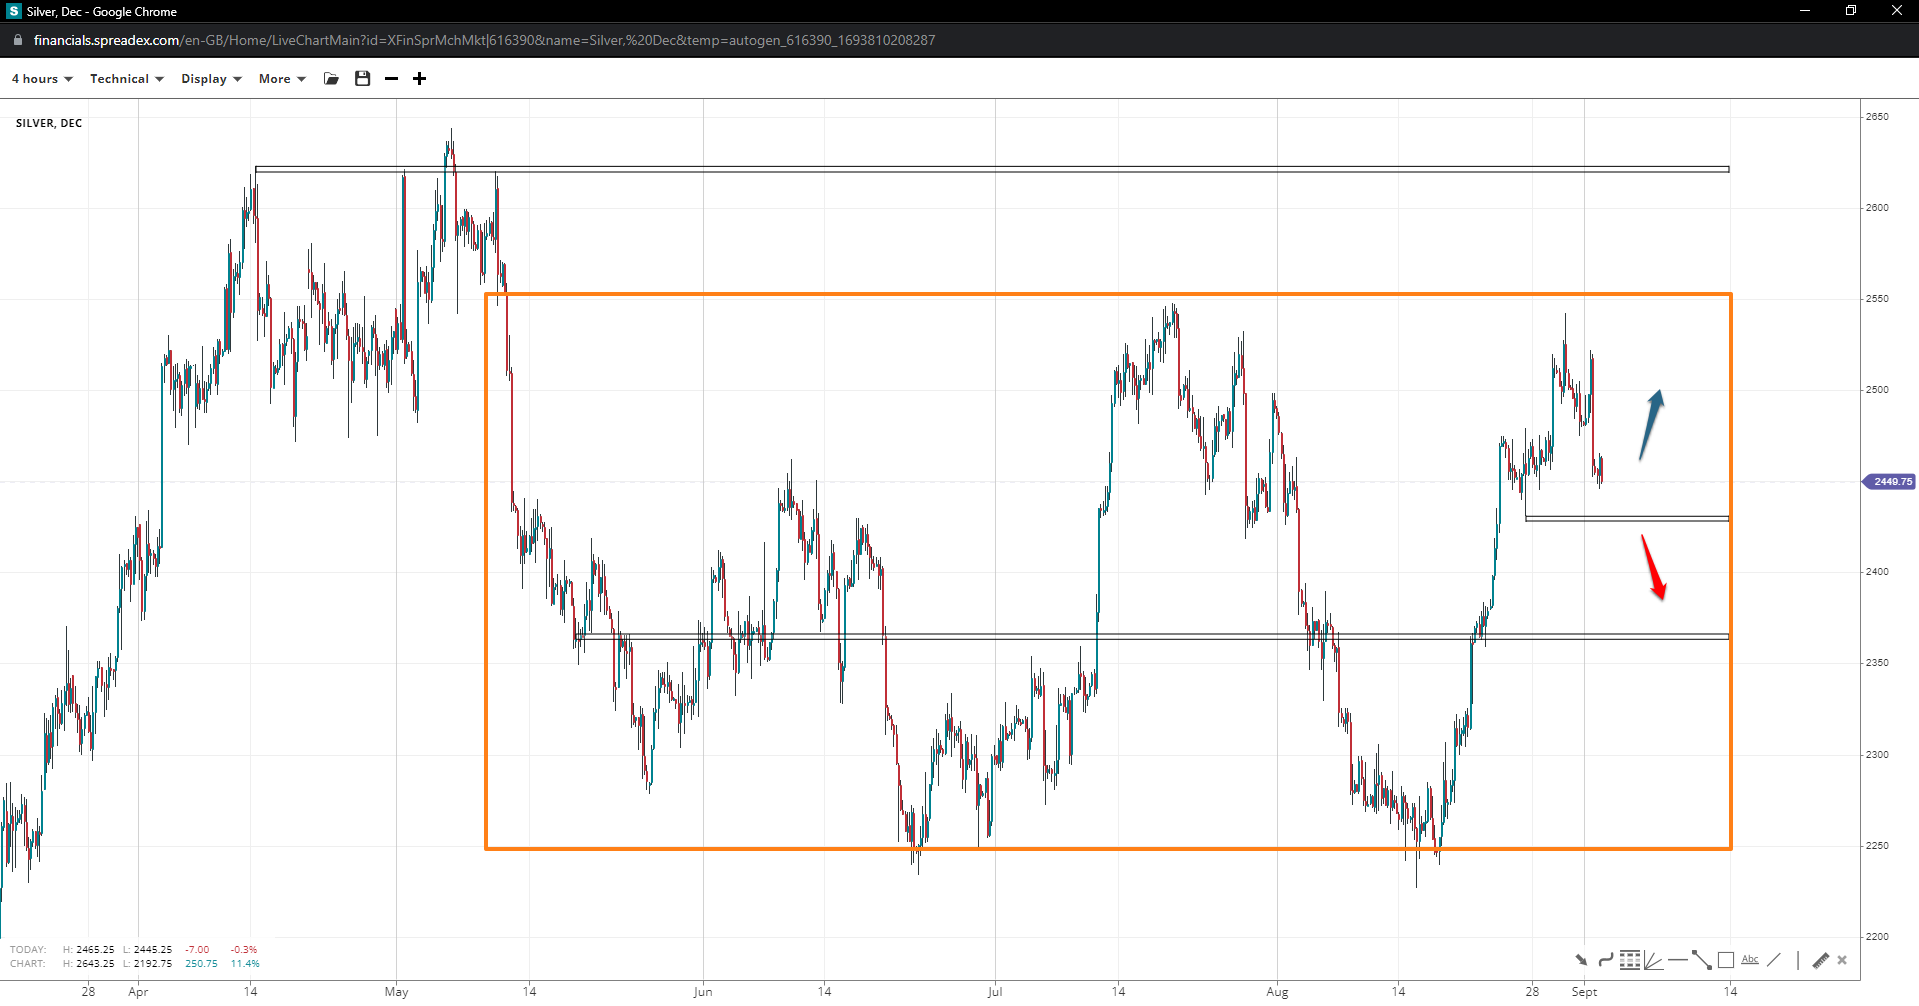Image resolution: width=1919 pixels, height=1006 pixels.
Task: Open the More menu
Action: (282, 79)
